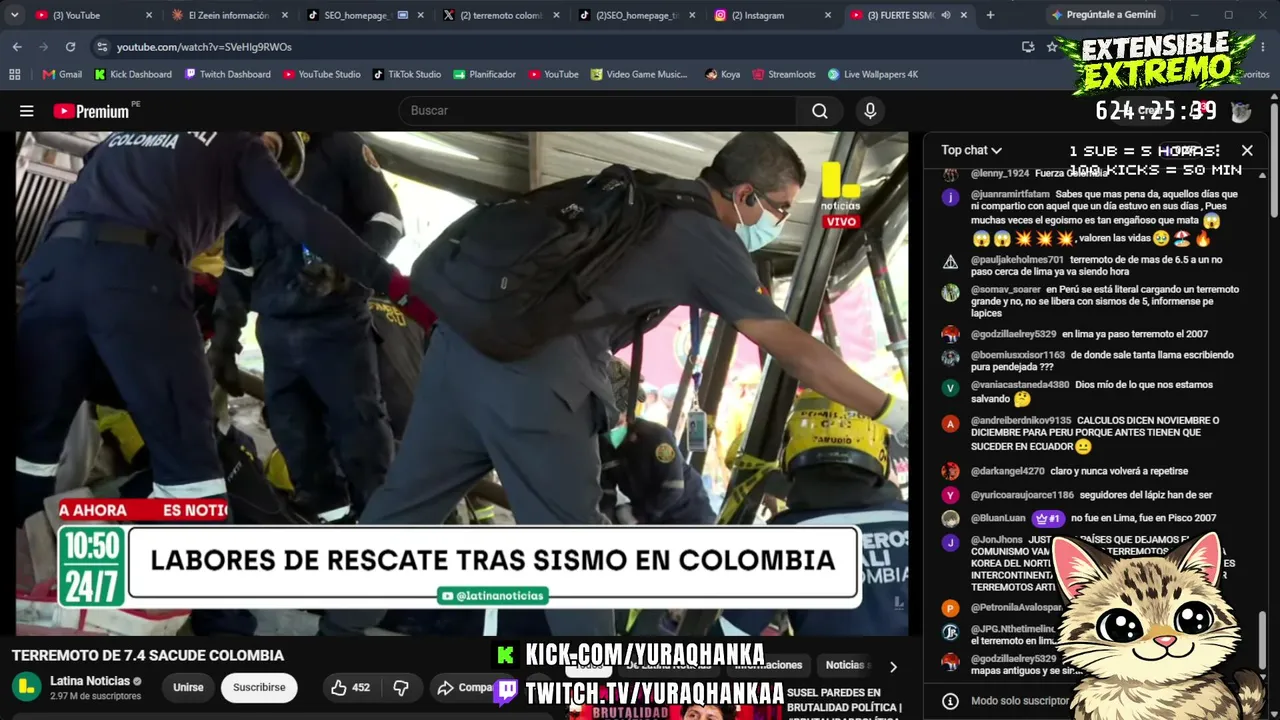Open the Kick Dashboard bookmark
The width and height of the screenshot is (1280, 720).
coord(133,74)
